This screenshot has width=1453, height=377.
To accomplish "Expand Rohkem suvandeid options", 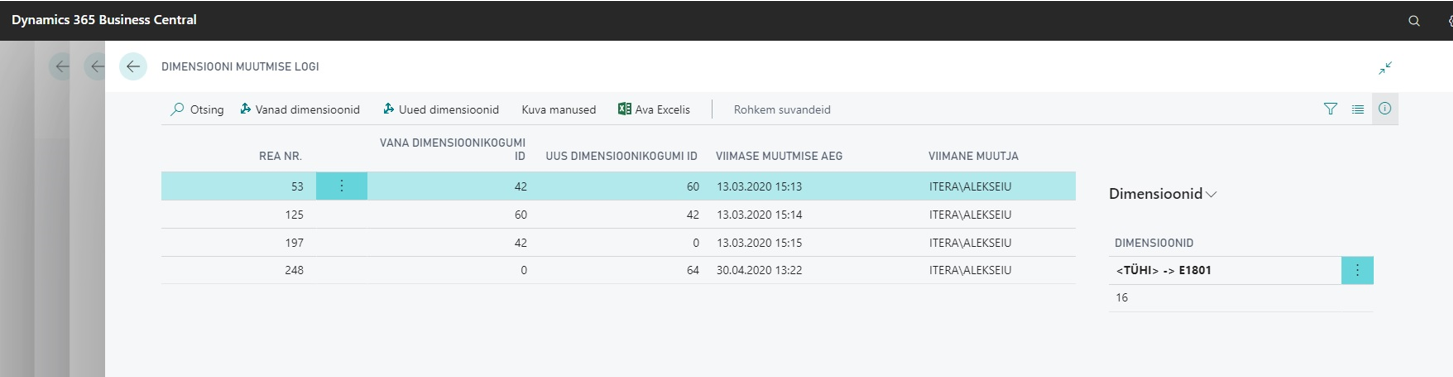I will 782,110.
